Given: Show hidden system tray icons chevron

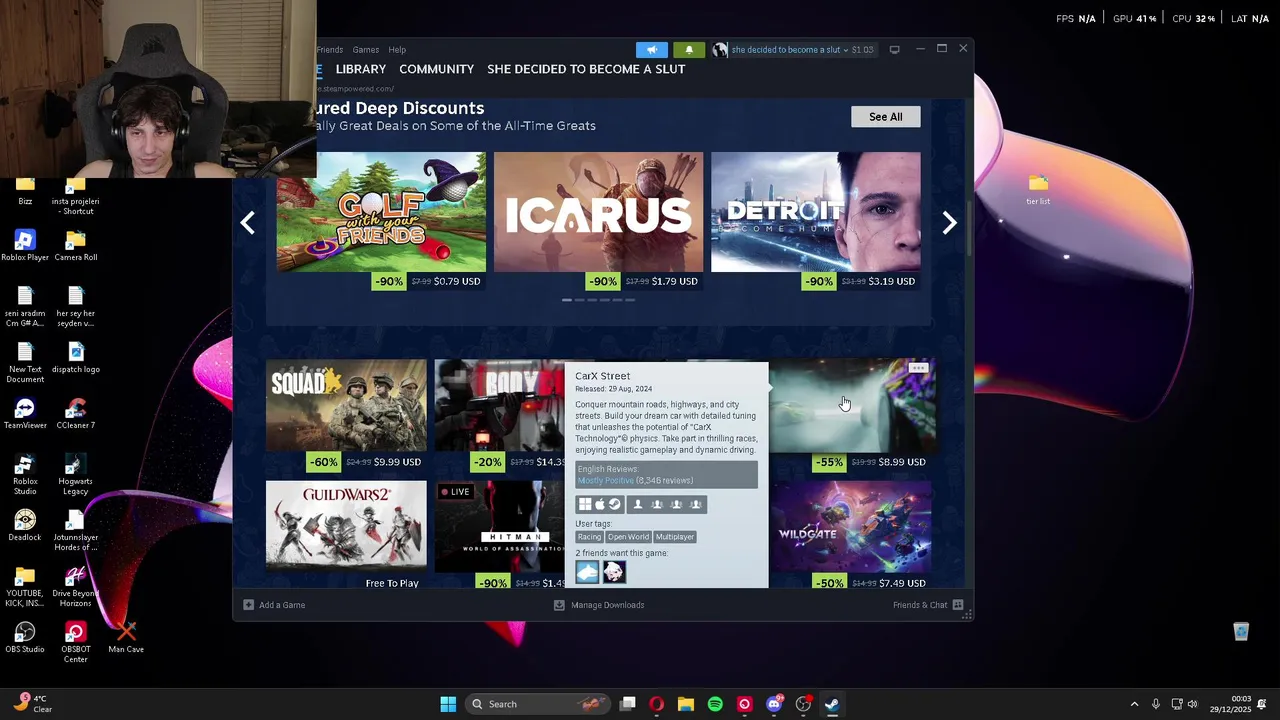Looking at the screenshot, I should pos(1134,704).
